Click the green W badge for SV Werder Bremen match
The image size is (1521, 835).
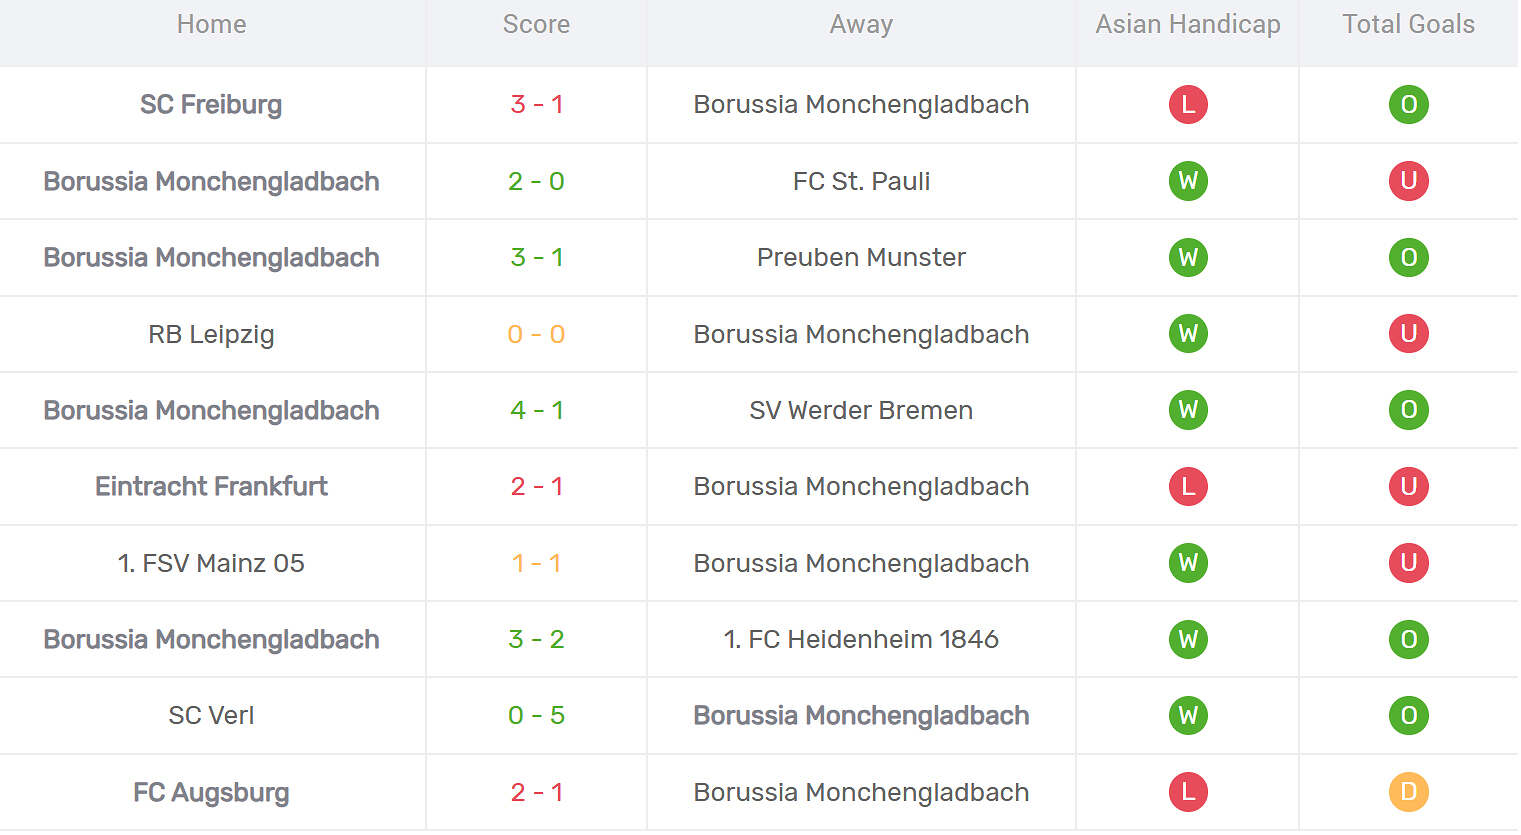[x=1188, y=410]
